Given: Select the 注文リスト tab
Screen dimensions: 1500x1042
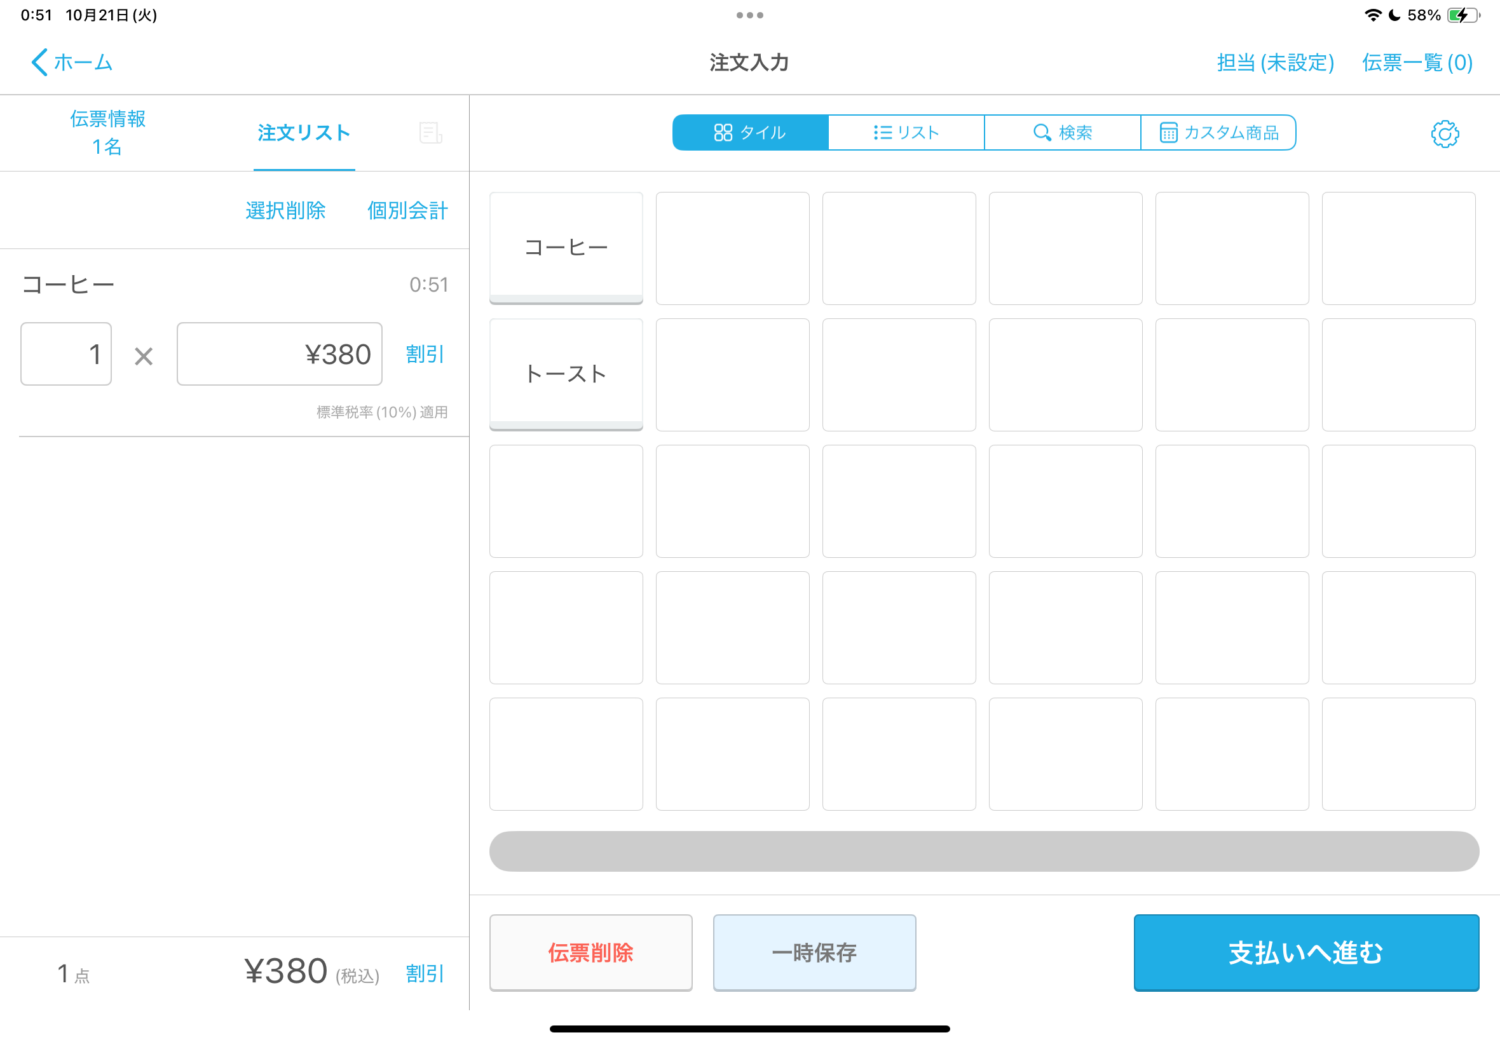Looking at the screenshot, I should coord(304,133).
